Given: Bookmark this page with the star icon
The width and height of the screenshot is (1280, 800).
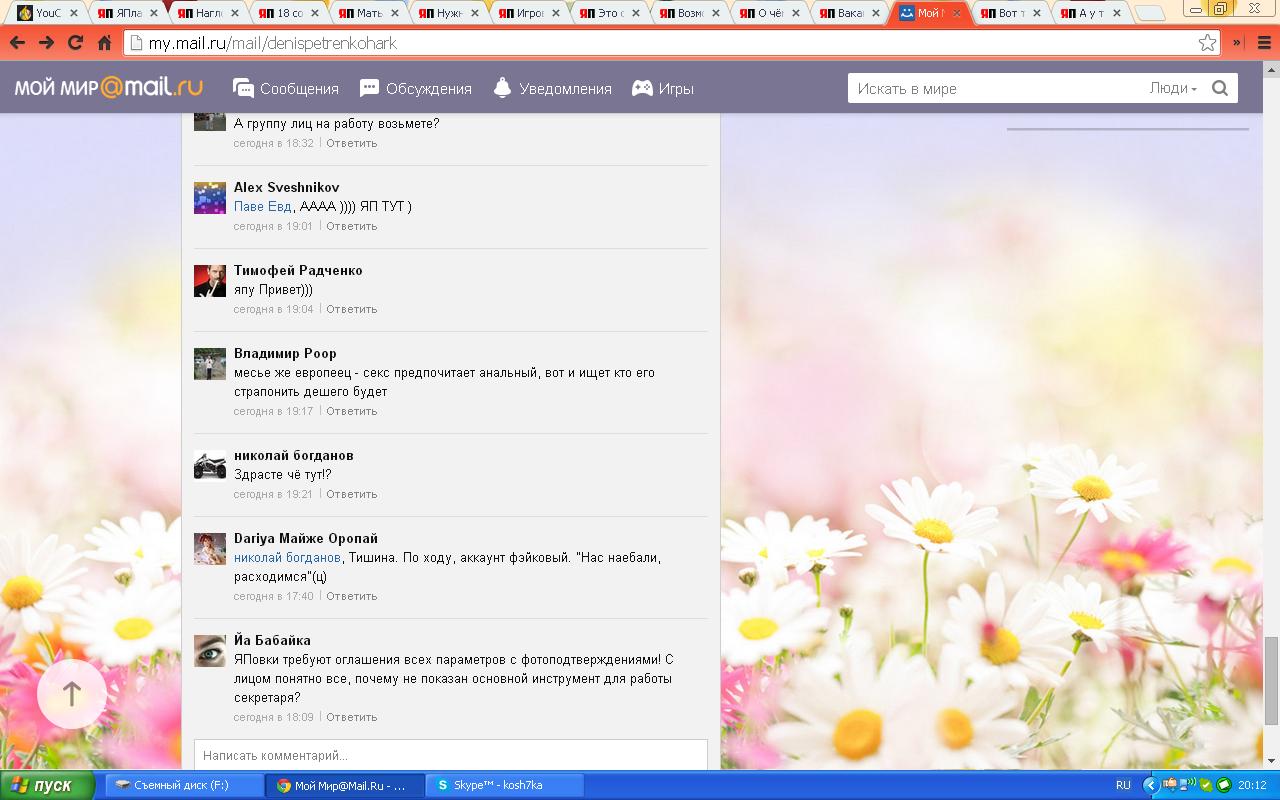Looking at the screenshot, I should [1207, 43].
